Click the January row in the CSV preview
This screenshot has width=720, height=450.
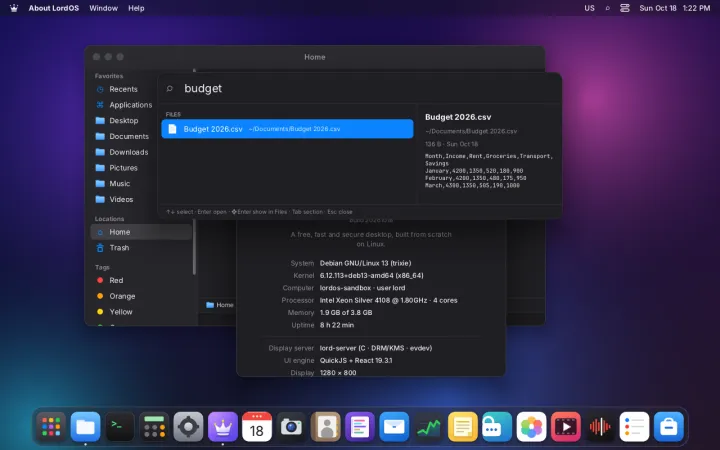(x=474, y=171)
